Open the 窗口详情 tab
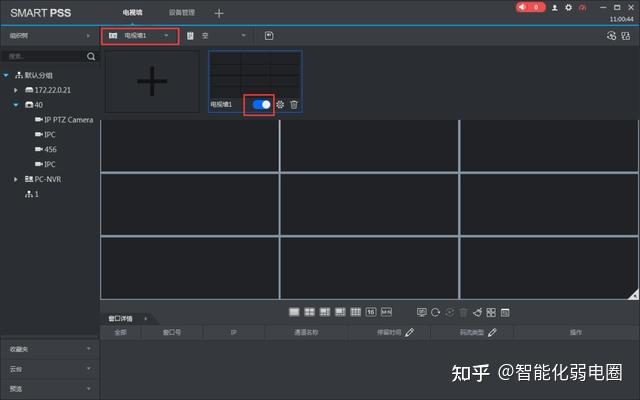Screen dimensions: 640x400 pos(120,319)
